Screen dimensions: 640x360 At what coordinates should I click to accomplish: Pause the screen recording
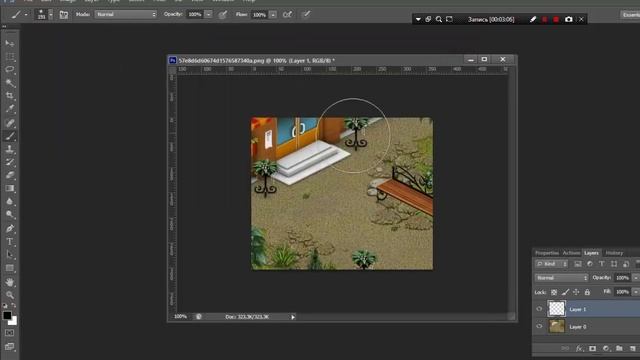(x=544, y=19)
